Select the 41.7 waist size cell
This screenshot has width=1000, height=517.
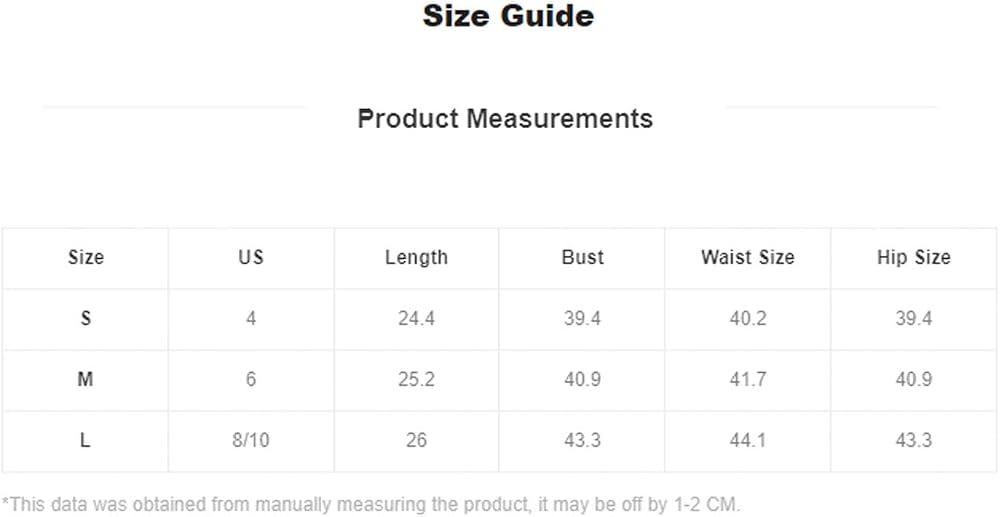coord(747,380)
